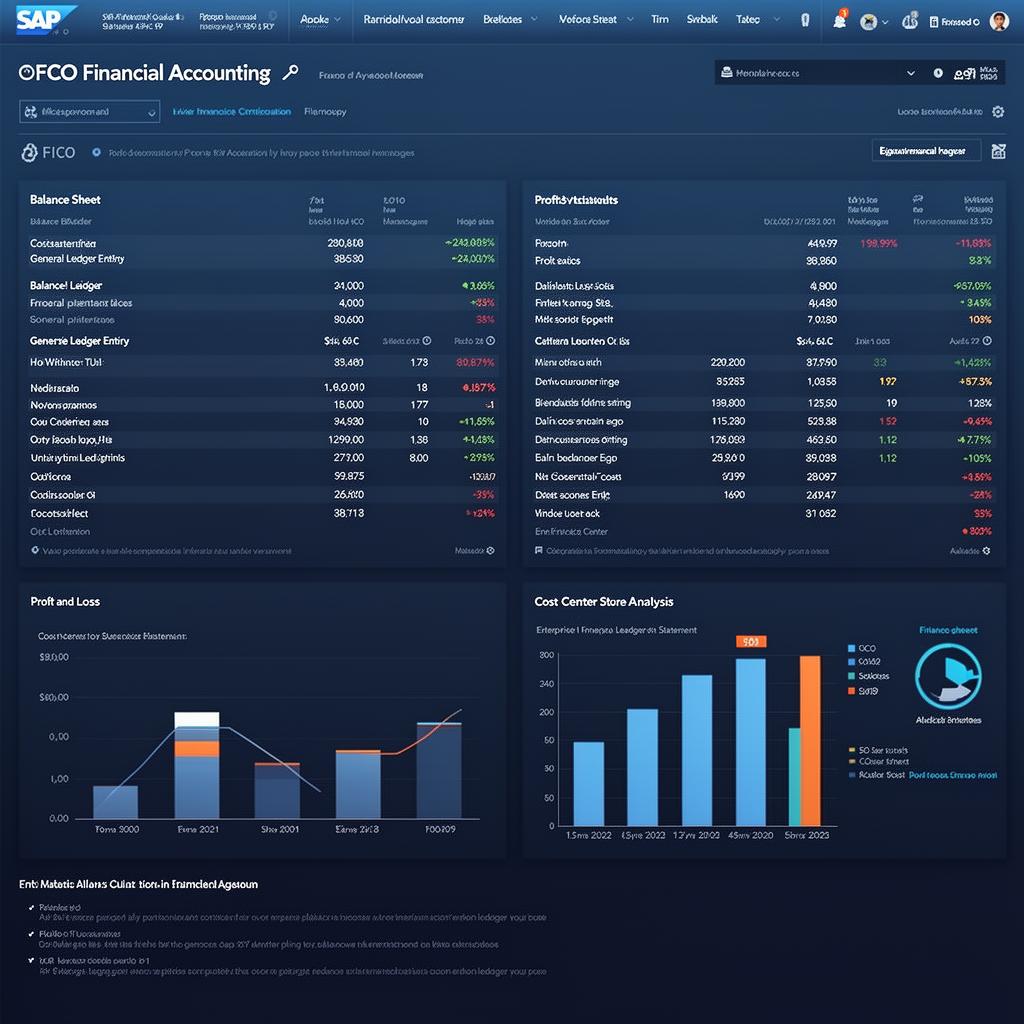Select the Tim menu item
This screenshot has width=1024, height=1024.
click(660, 20)
